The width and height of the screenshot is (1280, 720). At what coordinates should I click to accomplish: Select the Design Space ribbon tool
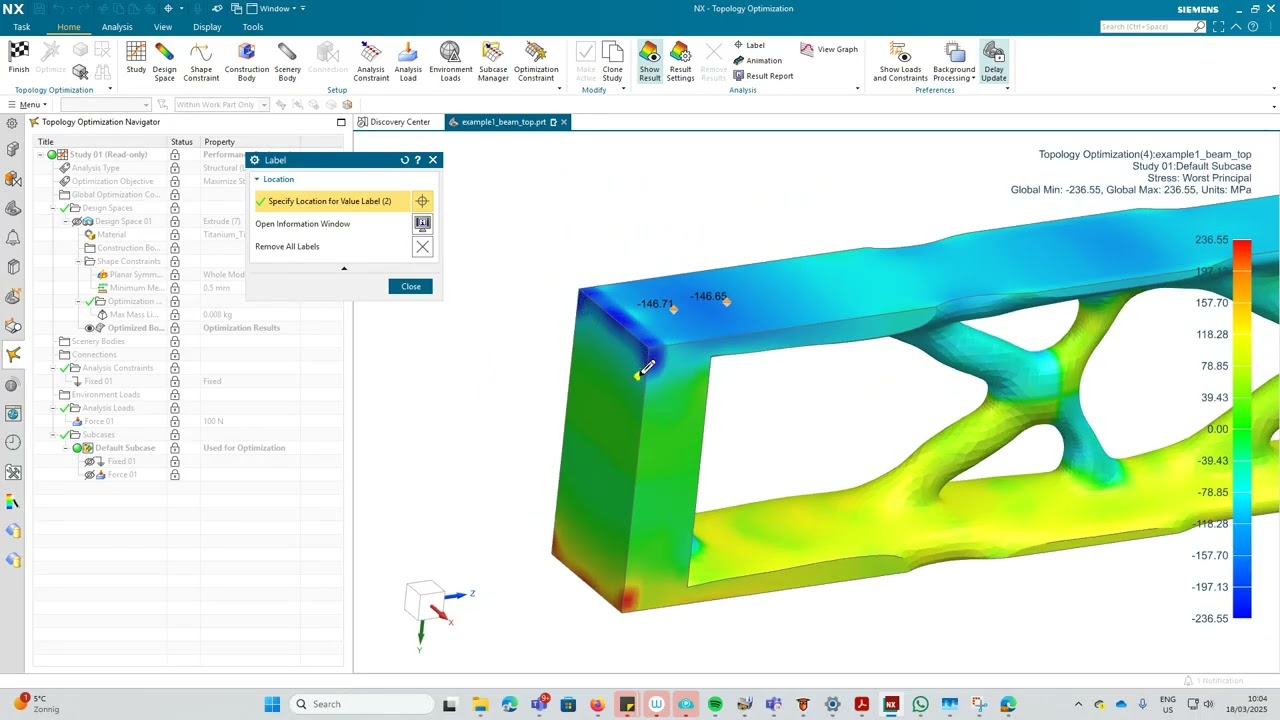164,60
